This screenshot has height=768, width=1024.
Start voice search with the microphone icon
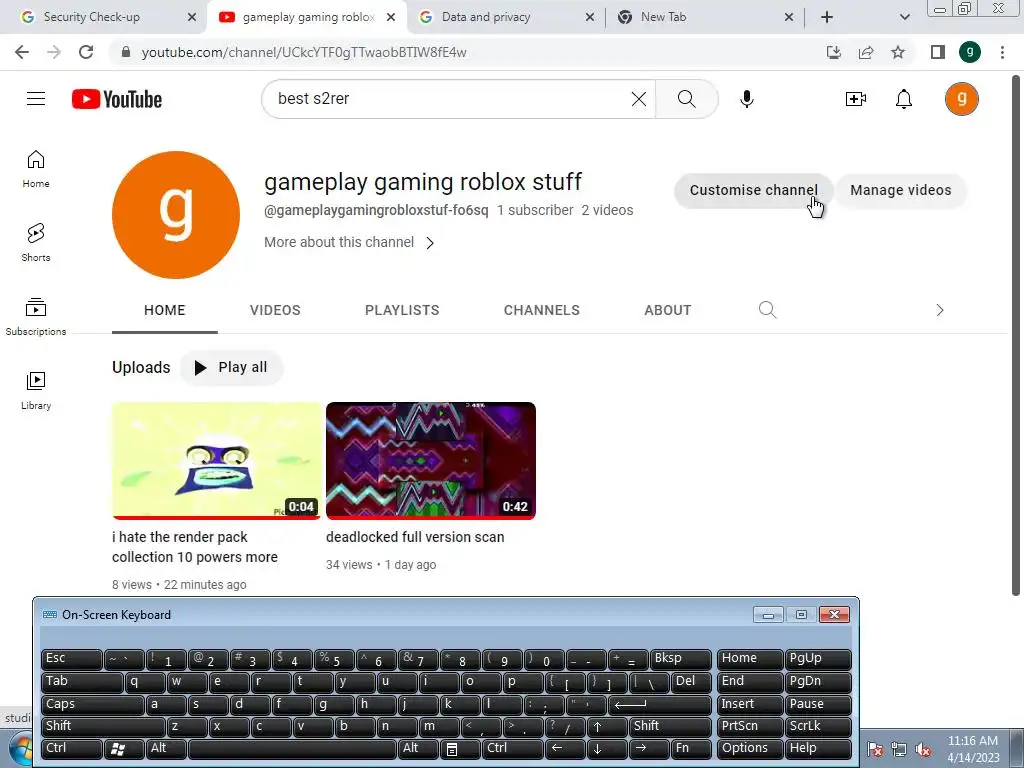tap(746, 99)
